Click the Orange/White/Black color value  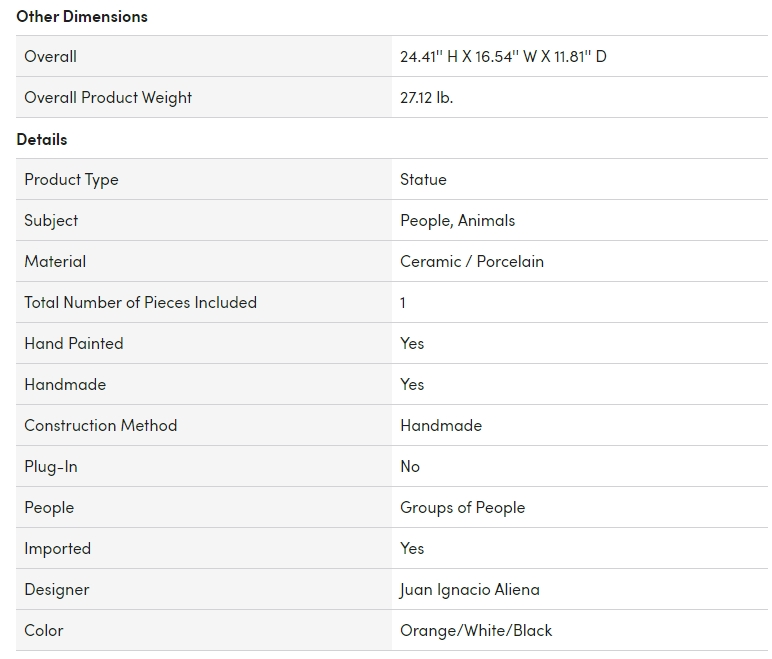[x=476, y=631]
